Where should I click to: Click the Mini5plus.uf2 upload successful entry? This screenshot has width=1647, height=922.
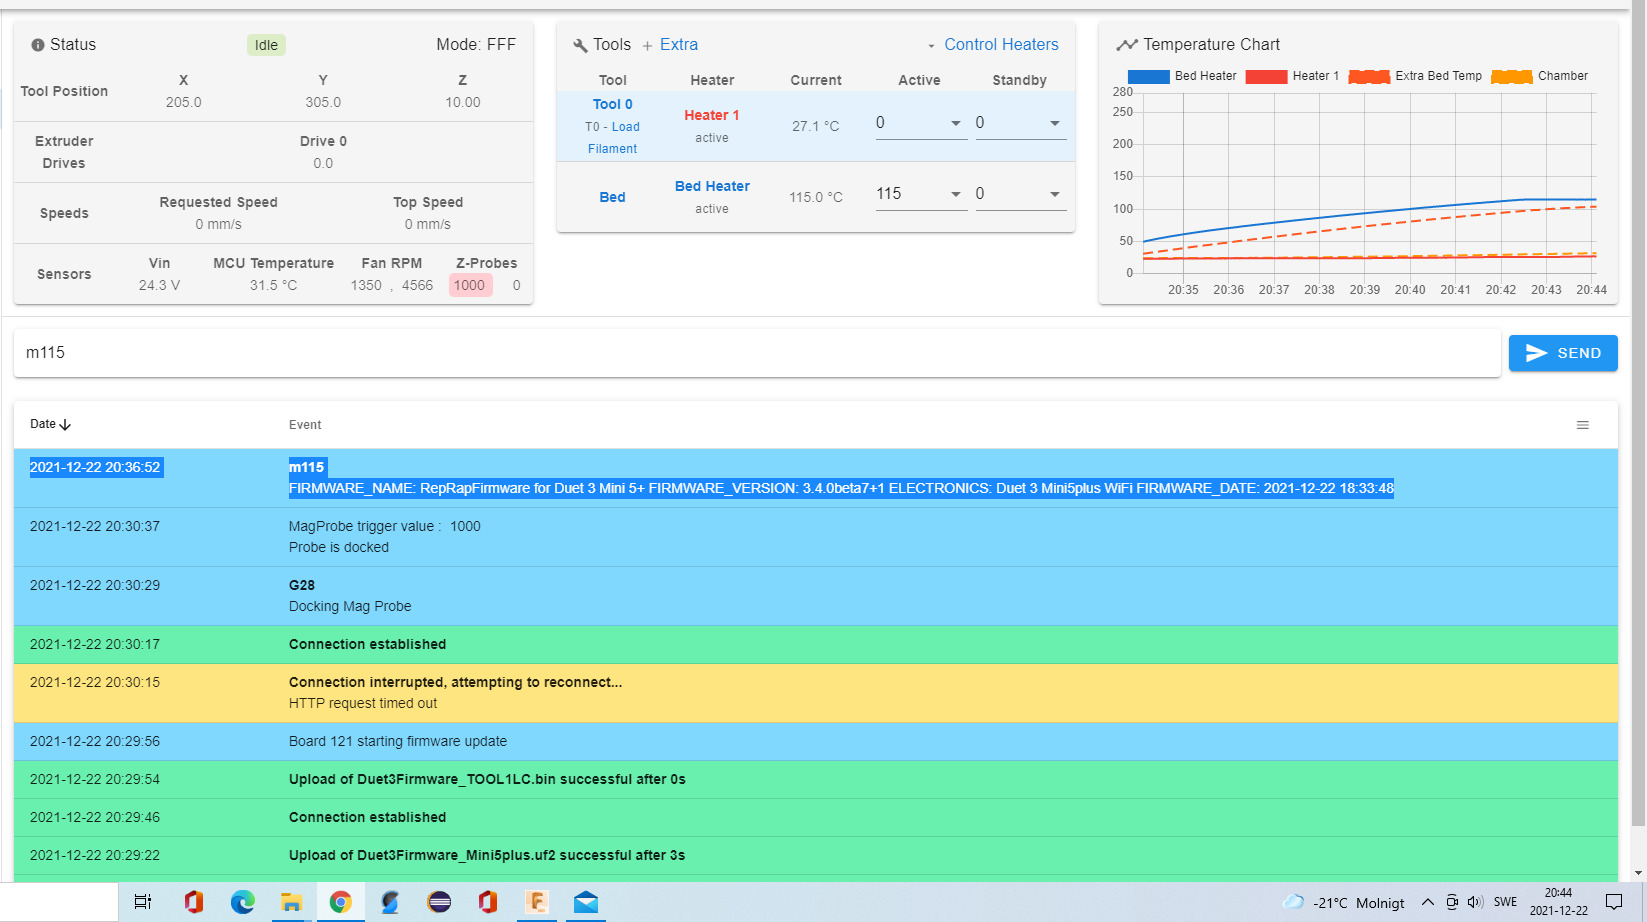click(816, 855)
